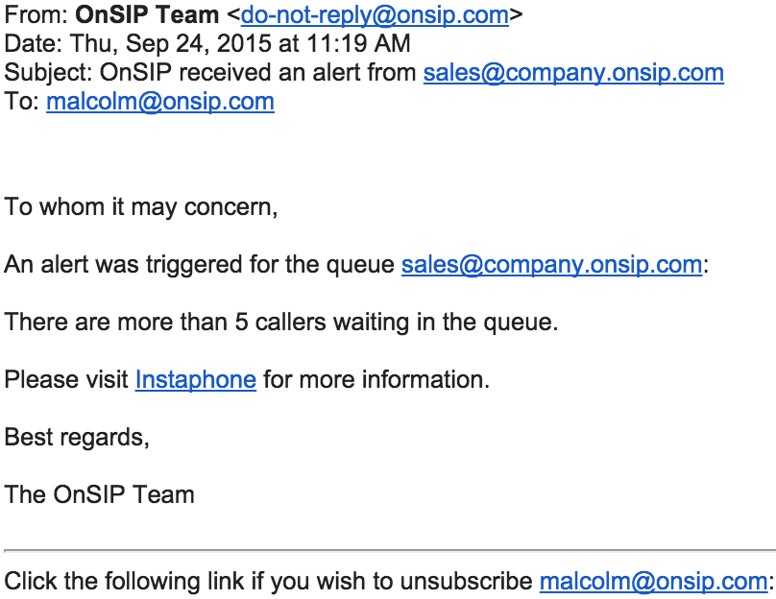The height and width of the screenshot is (599, 776).
Task: Click the horizontal divider above the unsubscribe text
Action: [x=388, y=550]
